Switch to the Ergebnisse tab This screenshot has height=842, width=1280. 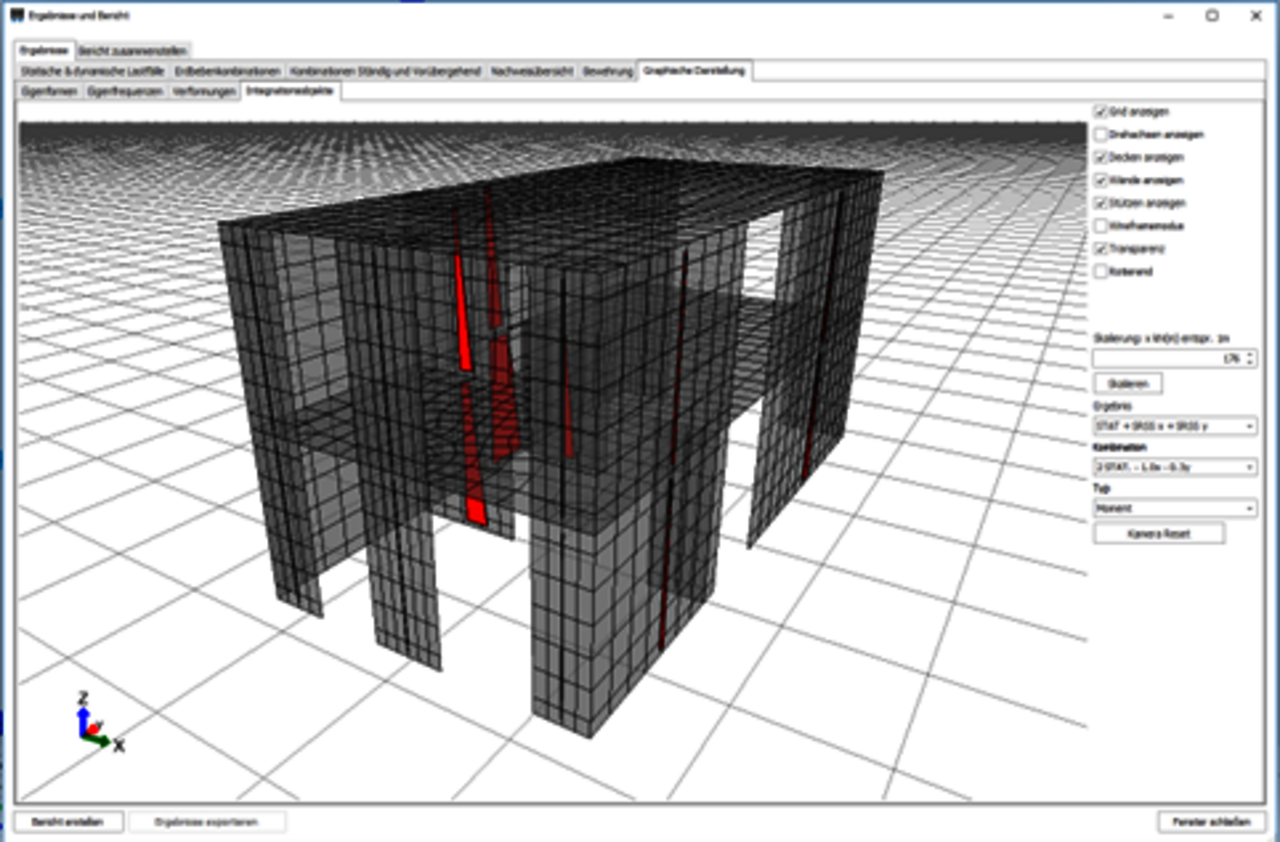point(44,50)
